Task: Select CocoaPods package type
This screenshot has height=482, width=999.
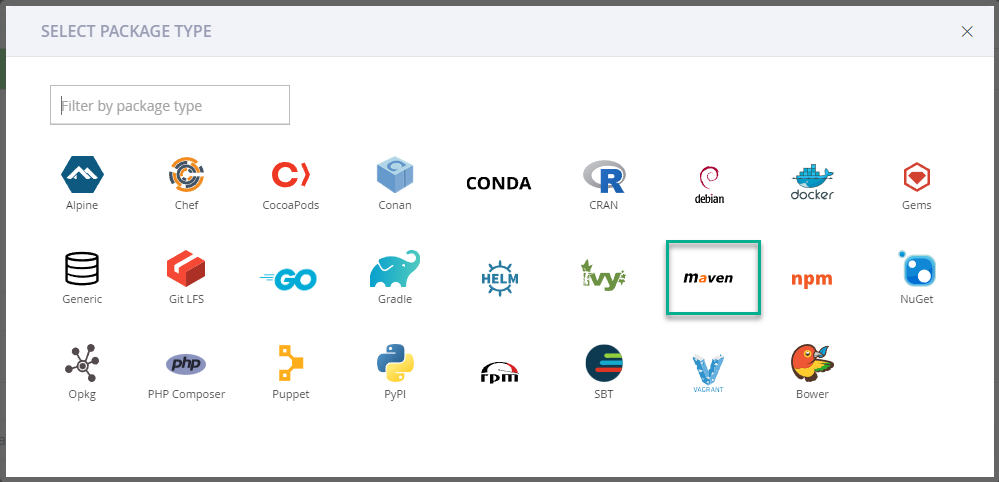Action: pyautogui.click(x=291, y=183)
